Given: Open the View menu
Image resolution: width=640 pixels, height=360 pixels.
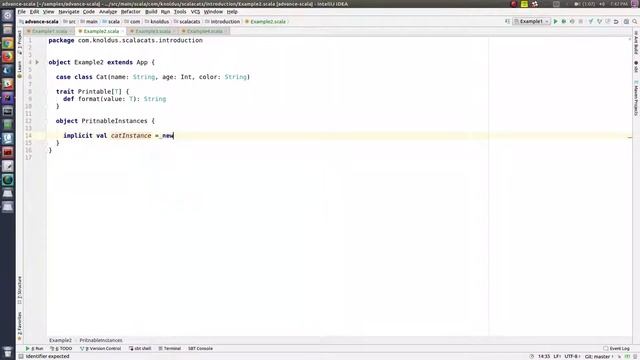Looking at the screenshot, I should pos(48,12).
